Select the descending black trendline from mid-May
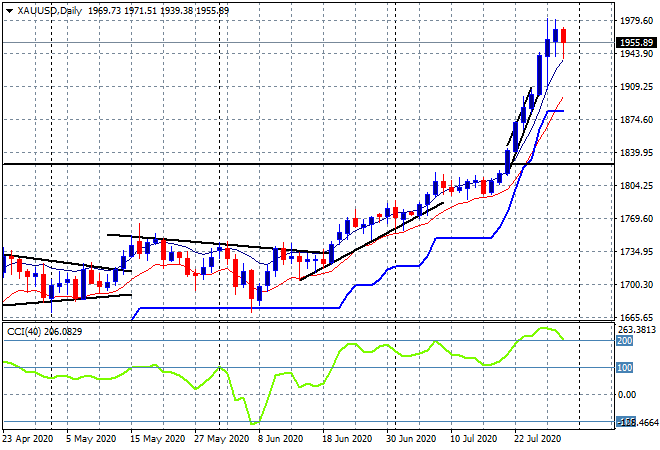The image size is (660, 450). (217, 244)
